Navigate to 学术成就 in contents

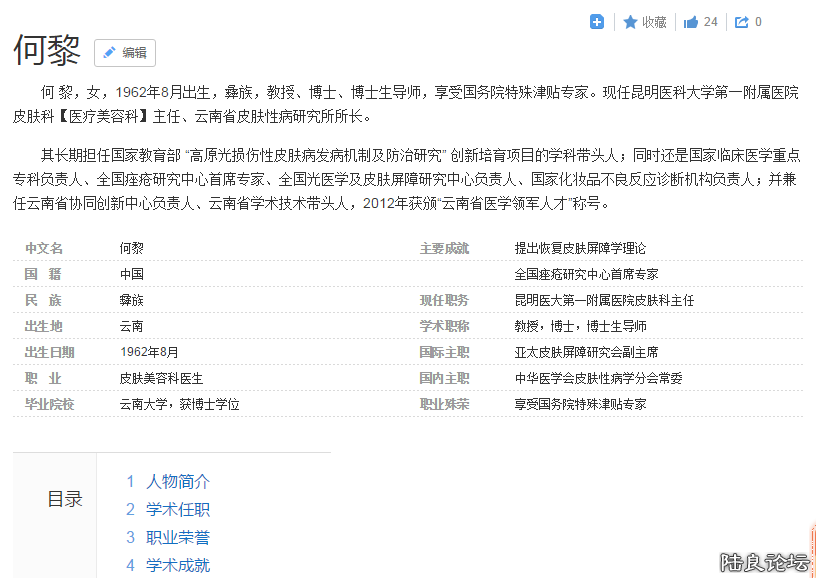point(177,565)
